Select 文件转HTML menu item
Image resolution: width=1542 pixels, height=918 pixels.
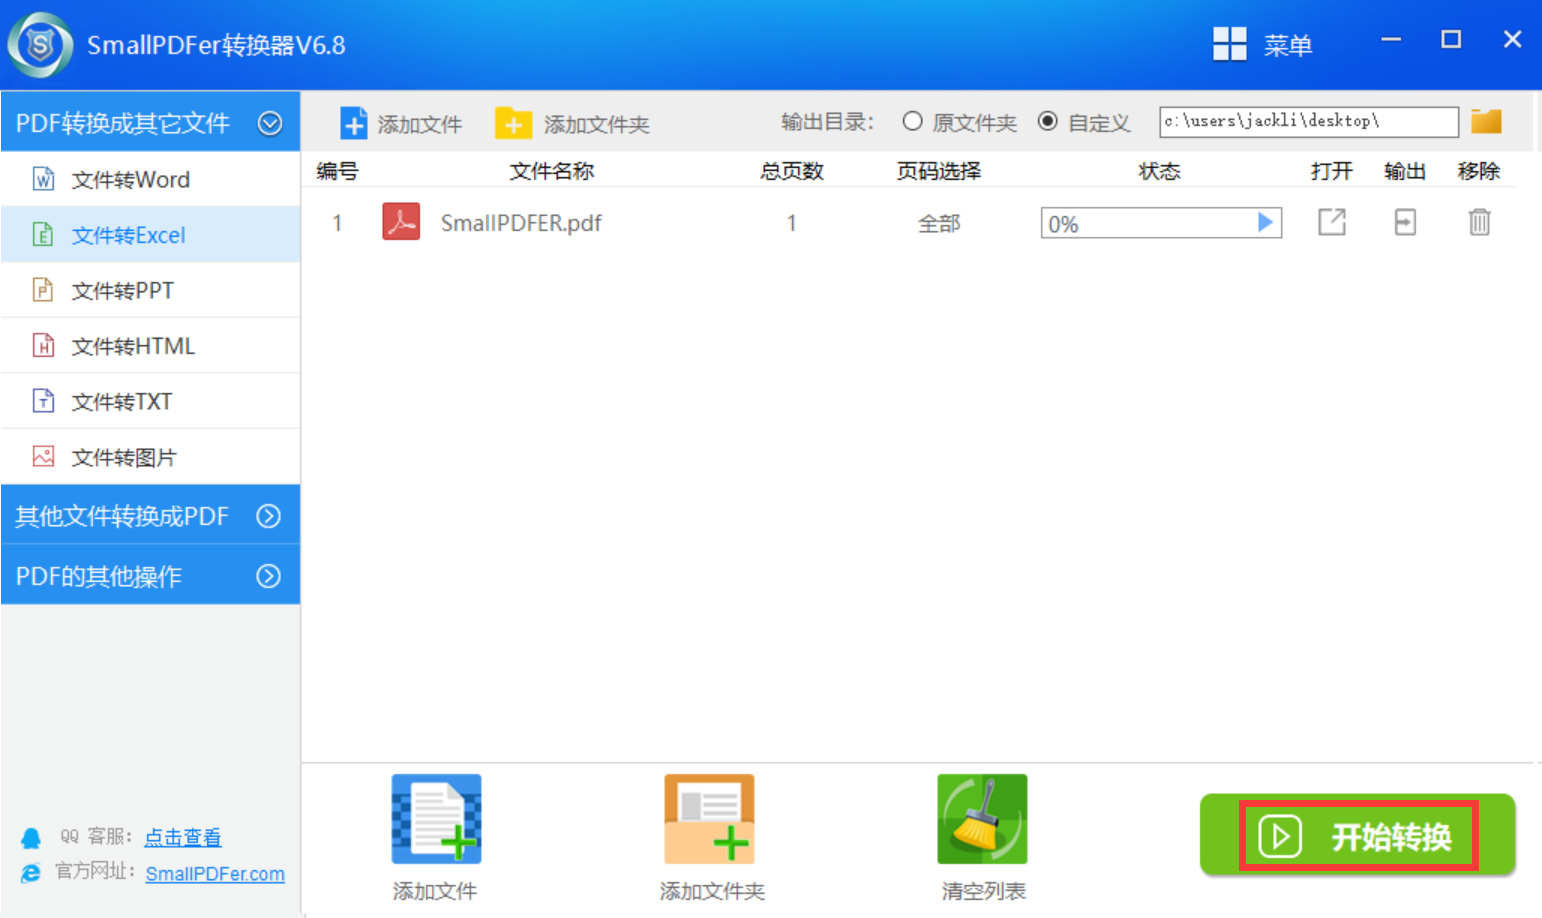(x=150, y=346)
